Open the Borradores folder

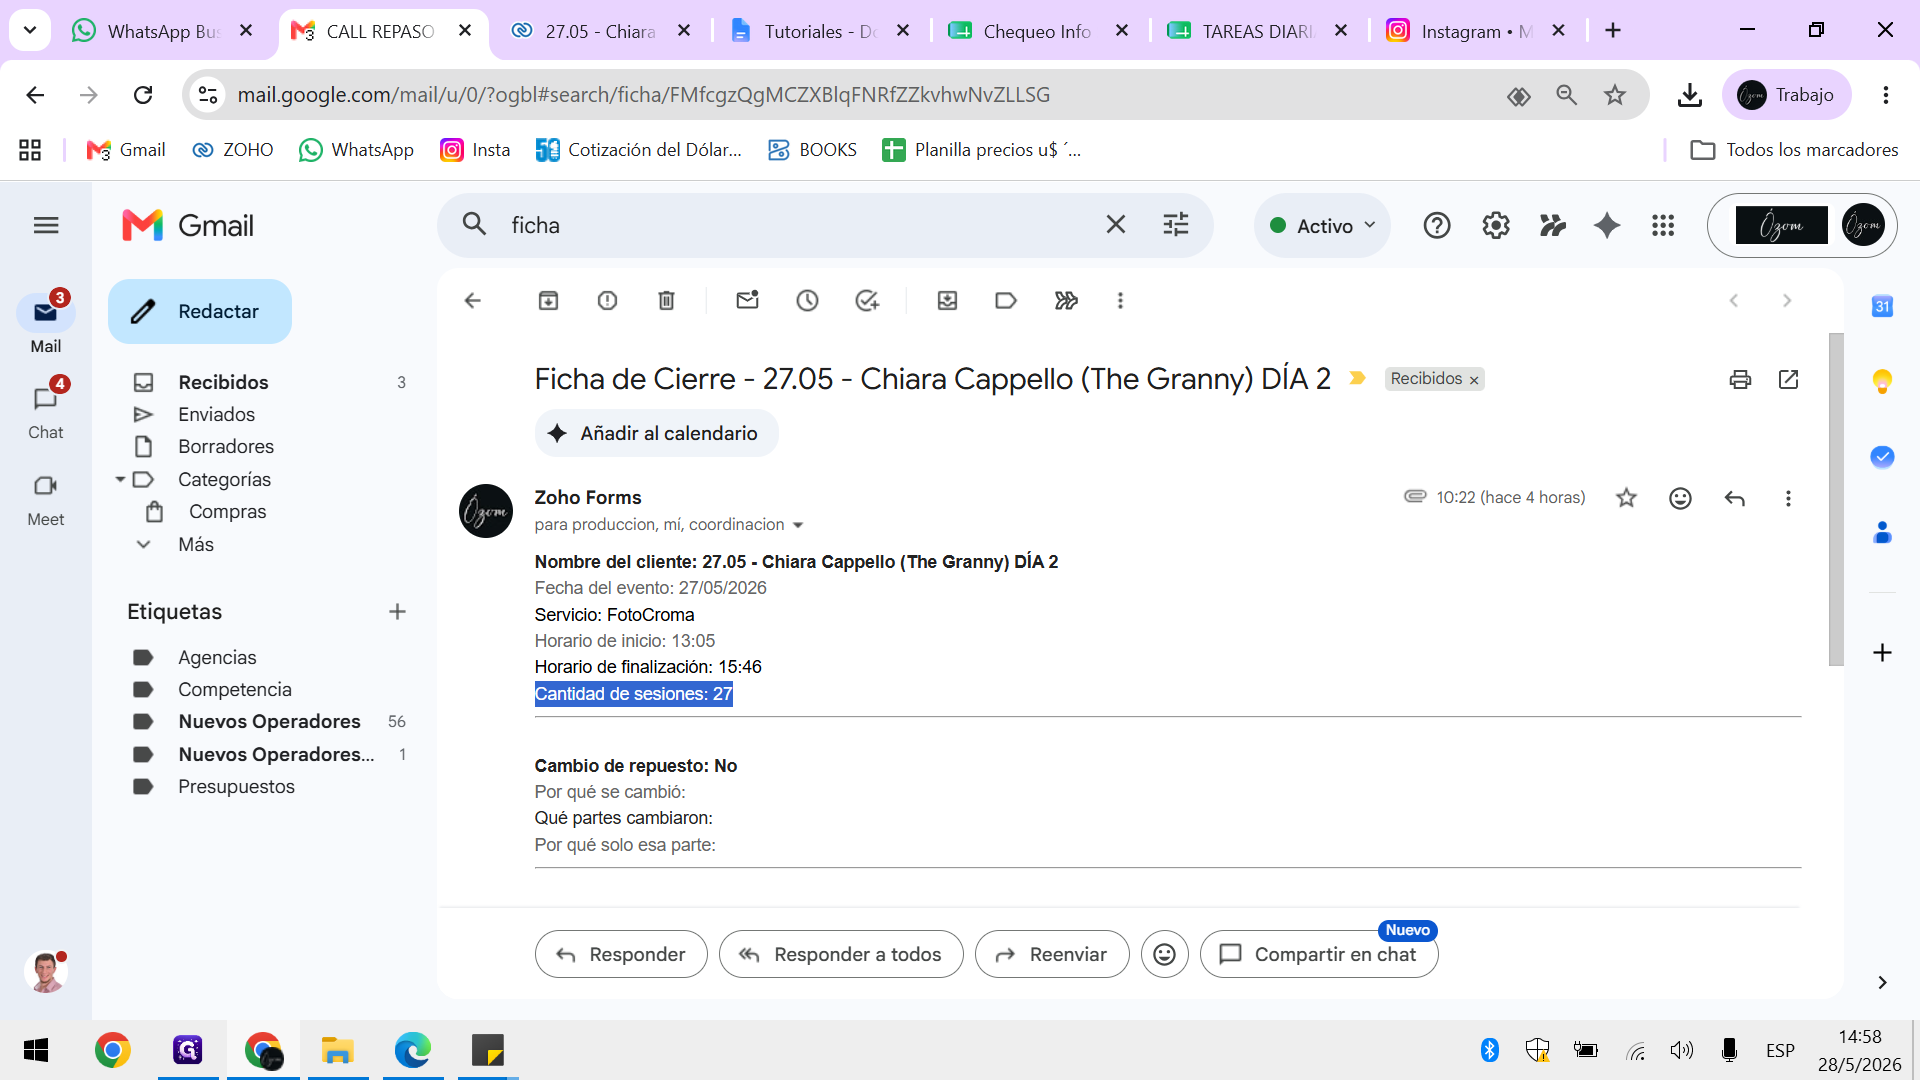[x=226, y=447]
